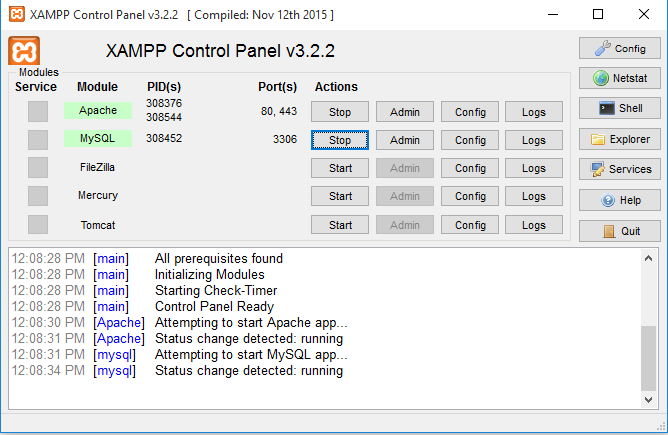Click the XAMPP title bar icon

click(x=17, y=14)
